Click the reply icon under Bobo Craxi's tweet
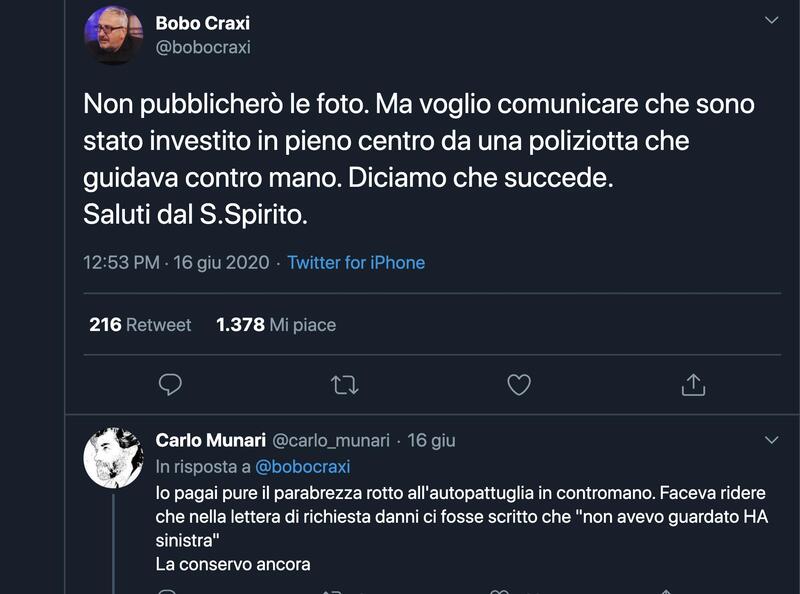Screen dimensions: 800x594 (x=170, y=384)
